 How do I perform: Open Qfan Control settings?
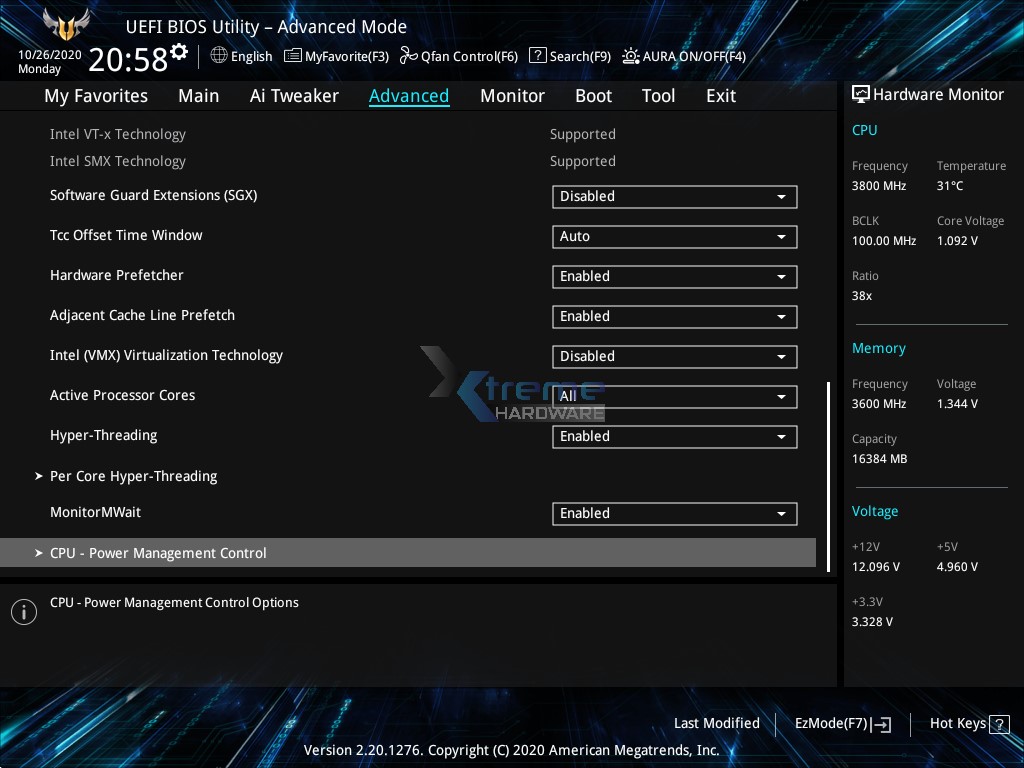(x=458, y=56)
